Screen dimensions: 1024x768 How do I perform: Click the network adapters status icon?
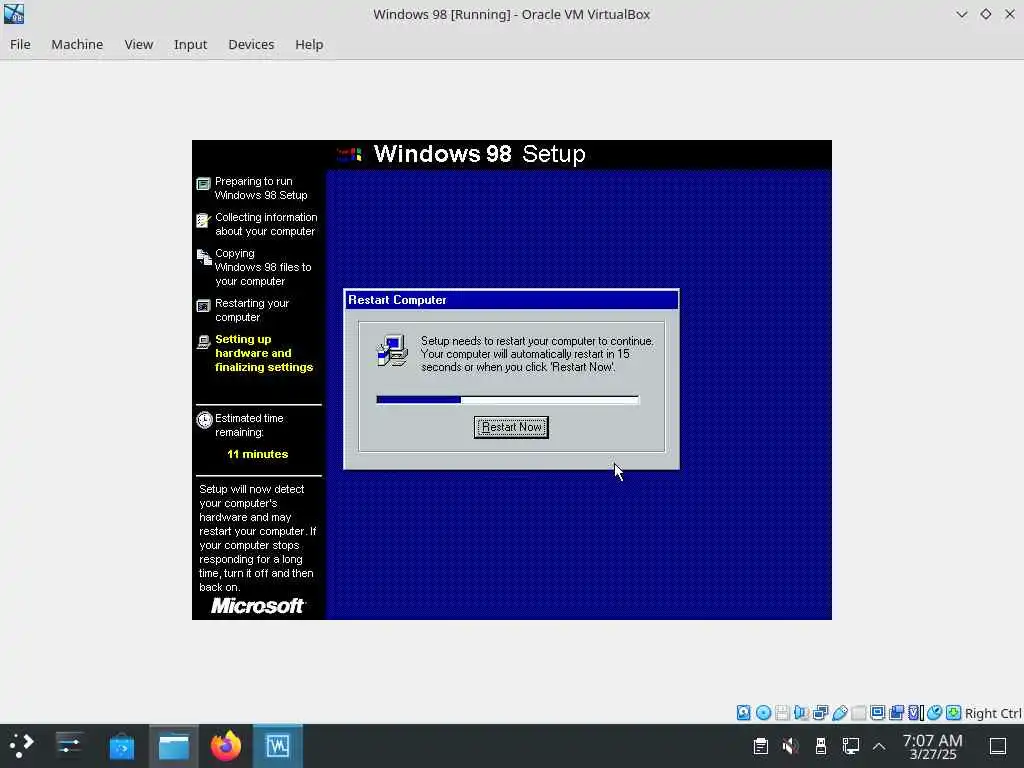click(820, 712)
